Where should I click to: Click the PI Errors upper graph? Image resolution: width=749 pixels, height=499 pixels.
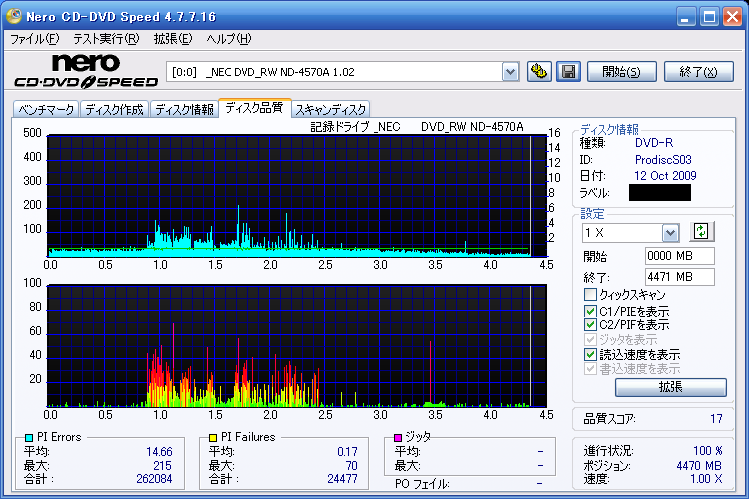[x=297, y=196]
